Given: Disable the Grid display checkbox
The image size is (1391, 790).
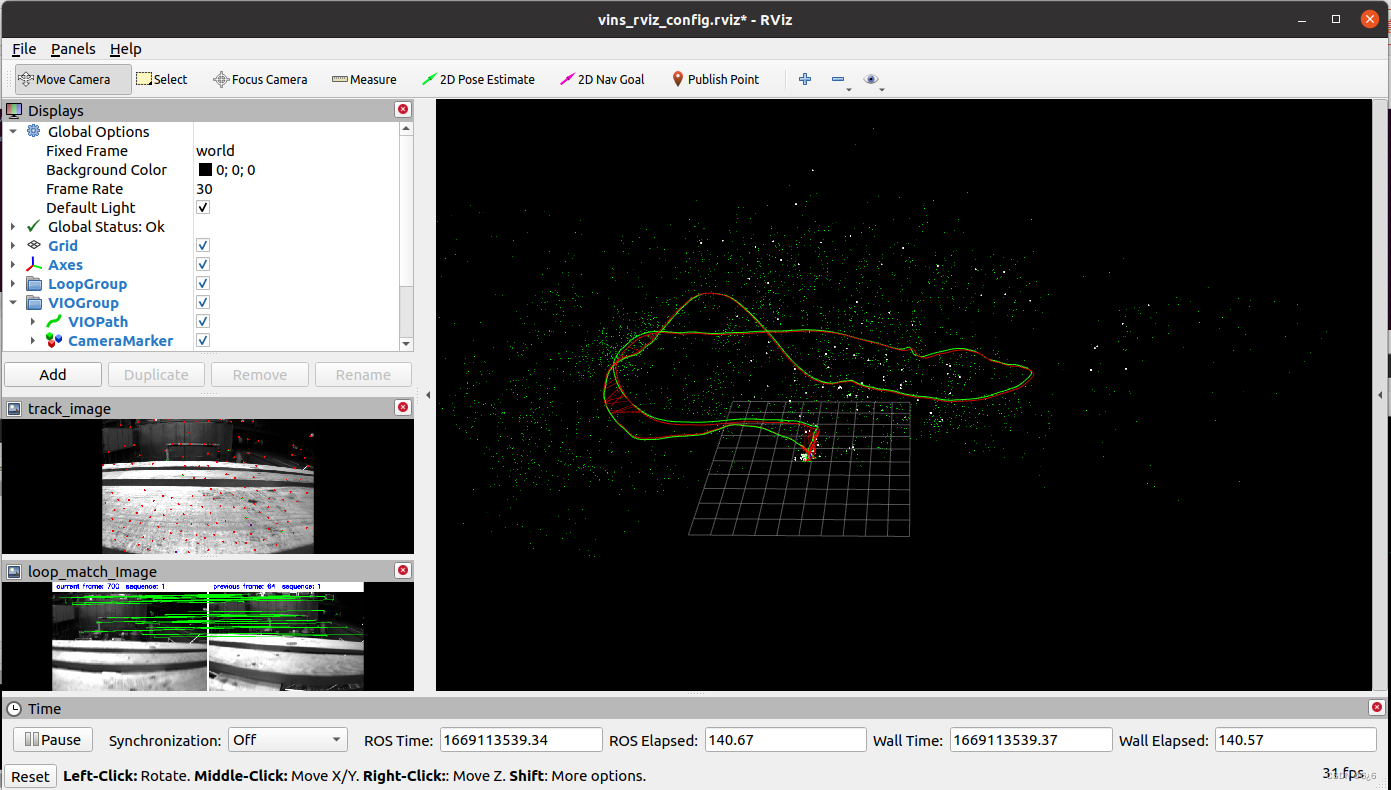Looking at the screenshot, I should click(203, 245).
